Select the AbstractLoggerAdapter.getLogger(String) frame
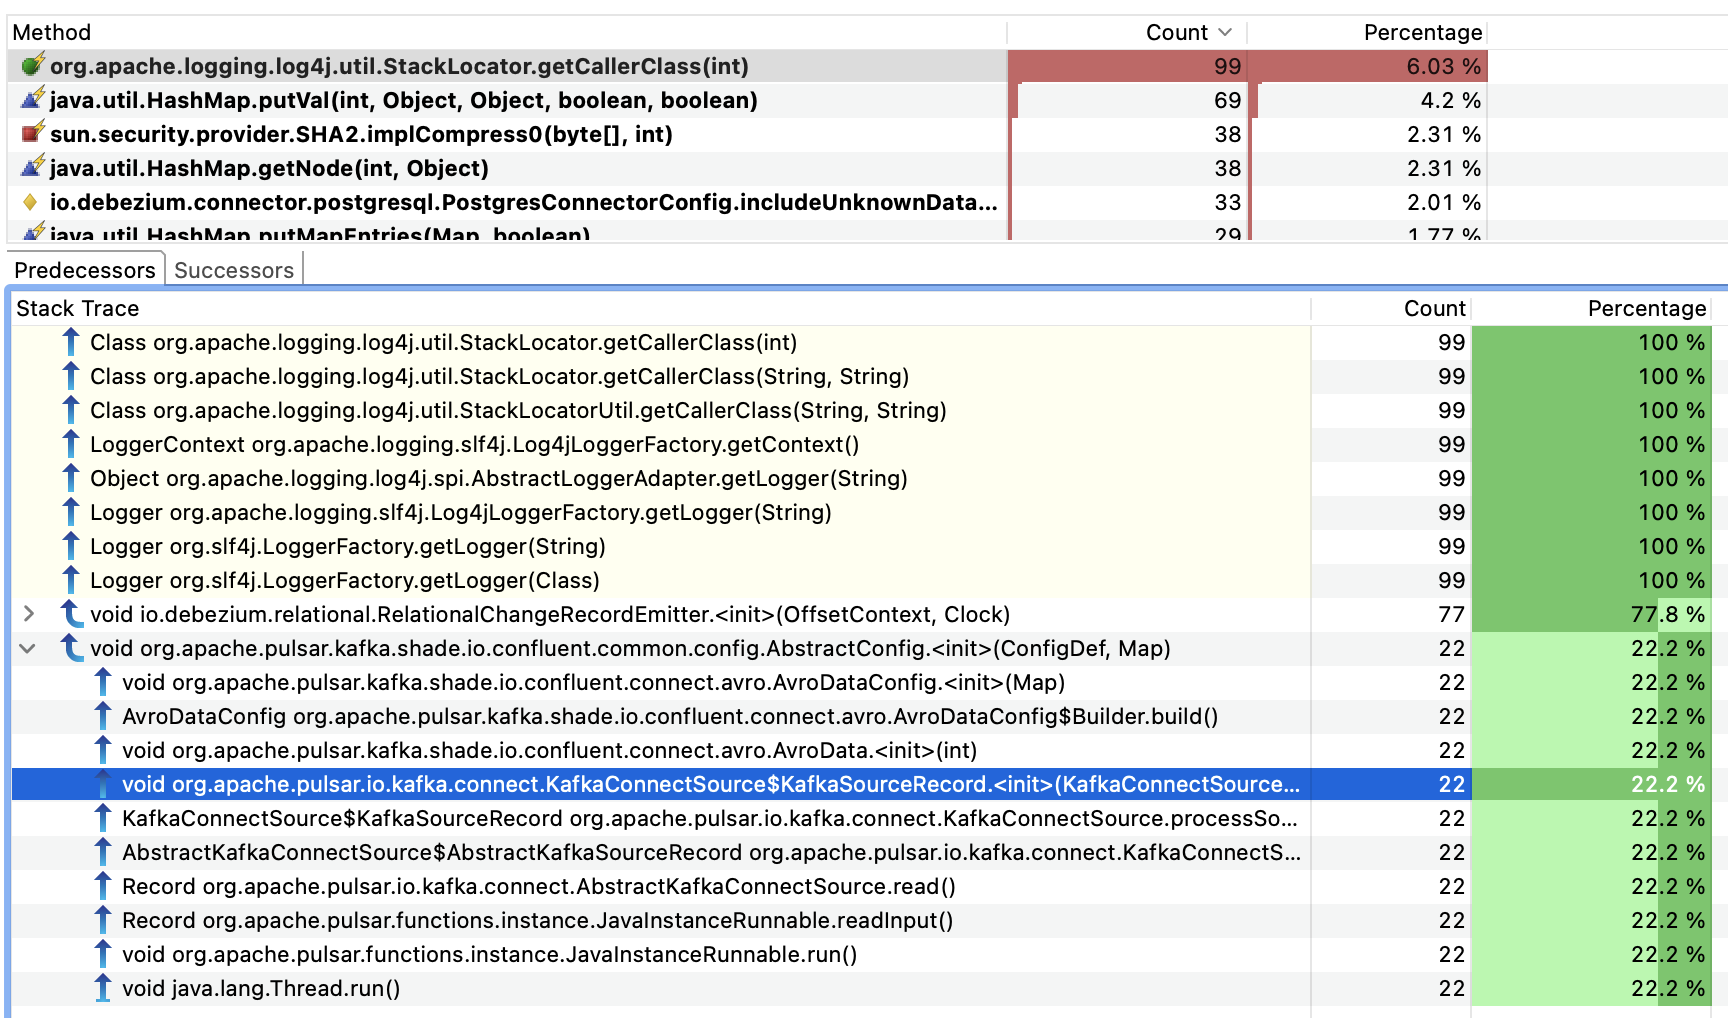 click(x=862, y=478)
